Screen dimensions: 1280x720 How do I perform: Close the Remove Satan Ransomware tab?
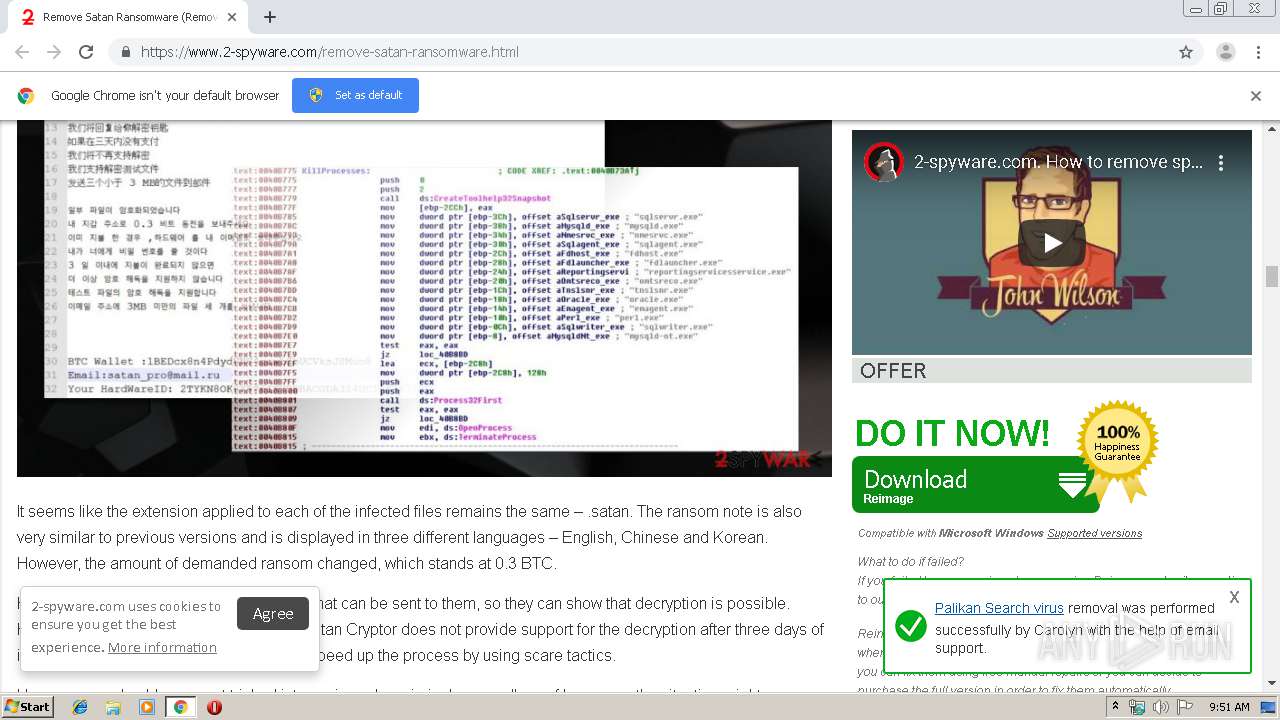pos(234,17)
